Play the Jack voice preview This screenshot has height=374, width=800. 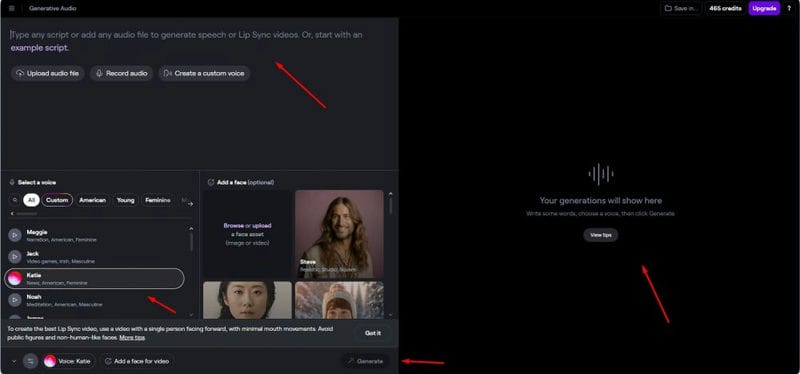15,257
